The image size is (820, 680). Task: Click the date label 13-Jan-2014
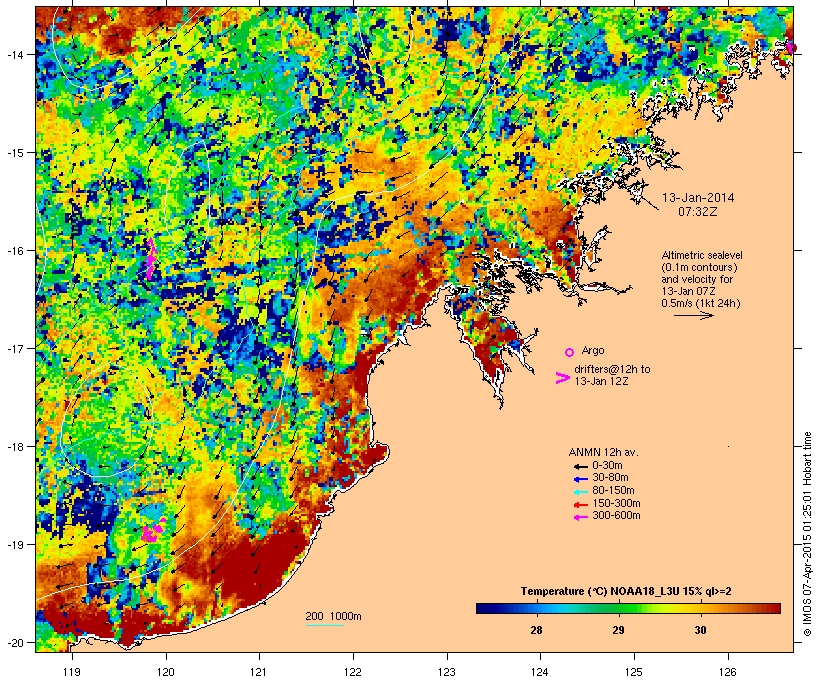coord(698,198)
